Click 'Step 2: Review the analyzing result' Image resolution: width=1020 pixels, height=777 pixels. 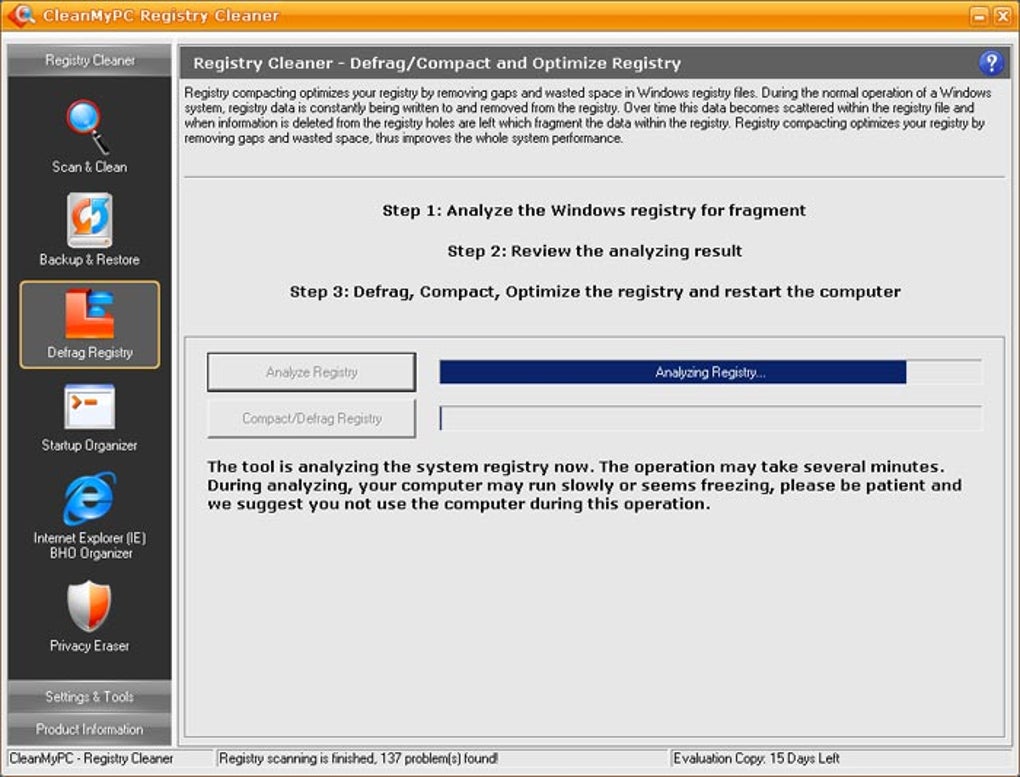595,251
